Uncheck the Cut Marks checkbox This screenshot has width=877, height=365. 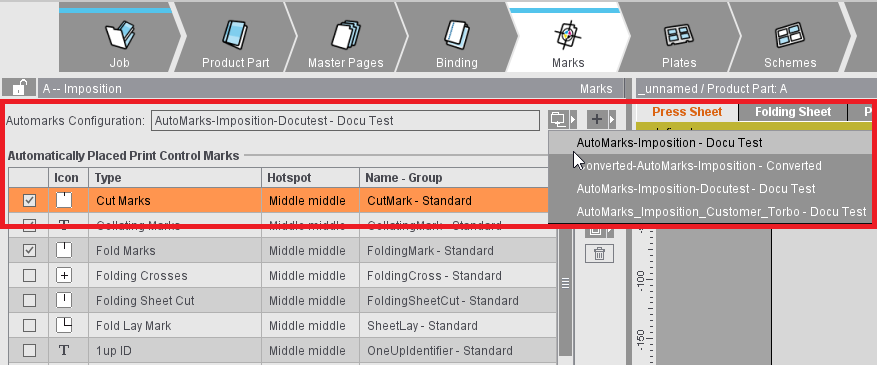[29, 200]
